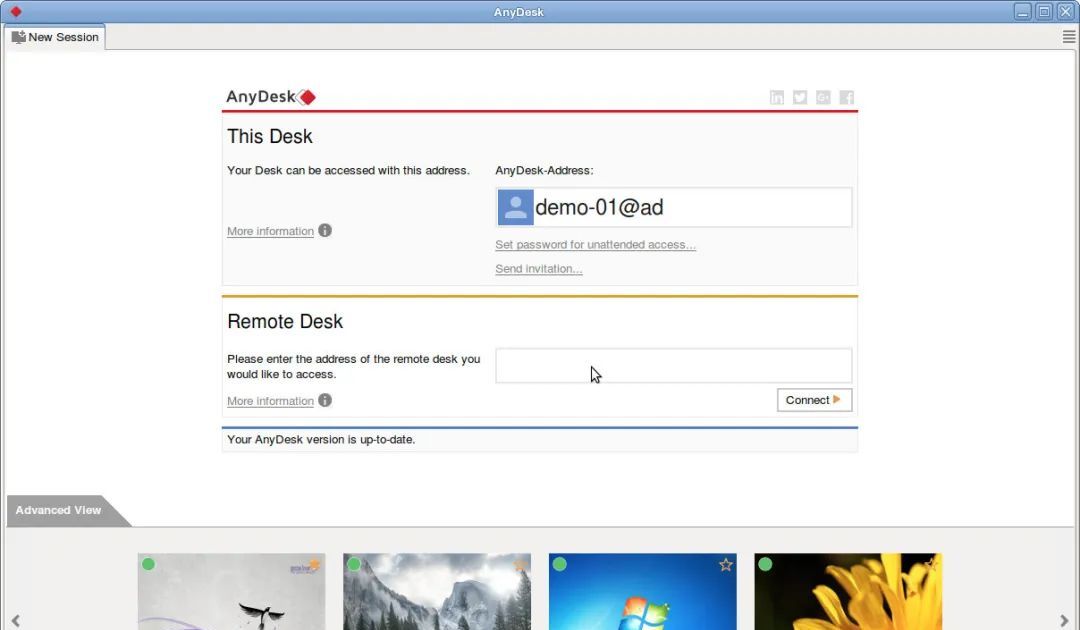Click the 'Remote Desk' heading
The width and height of the screenshot is (1080, 630).
(284, 322)
